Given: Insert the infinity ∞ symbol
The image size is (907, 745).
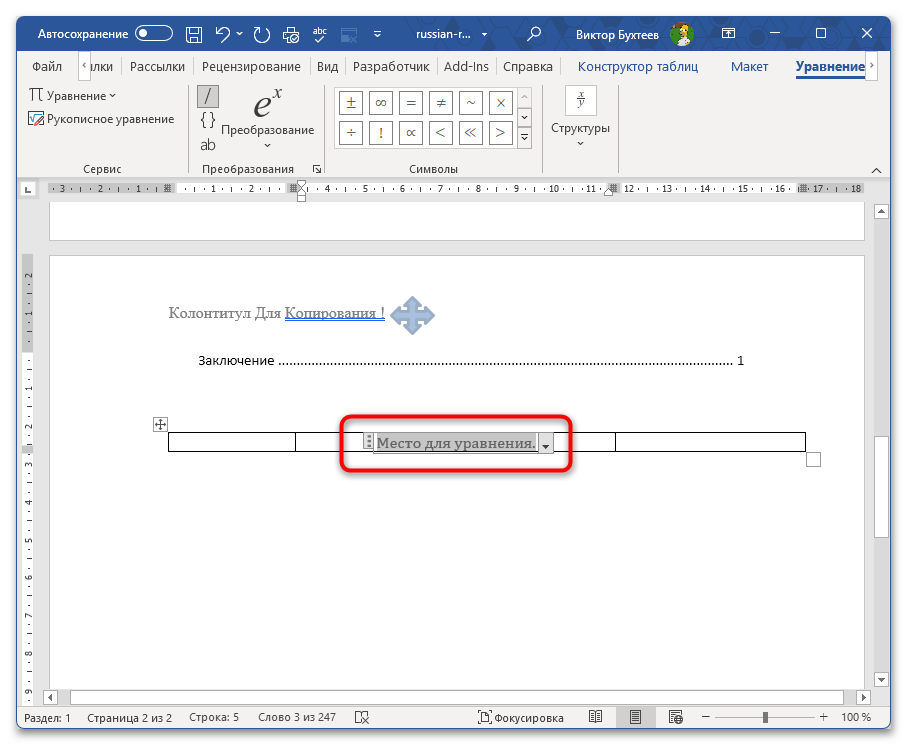Looking at the screenshot, I should [x=381, y=103].
